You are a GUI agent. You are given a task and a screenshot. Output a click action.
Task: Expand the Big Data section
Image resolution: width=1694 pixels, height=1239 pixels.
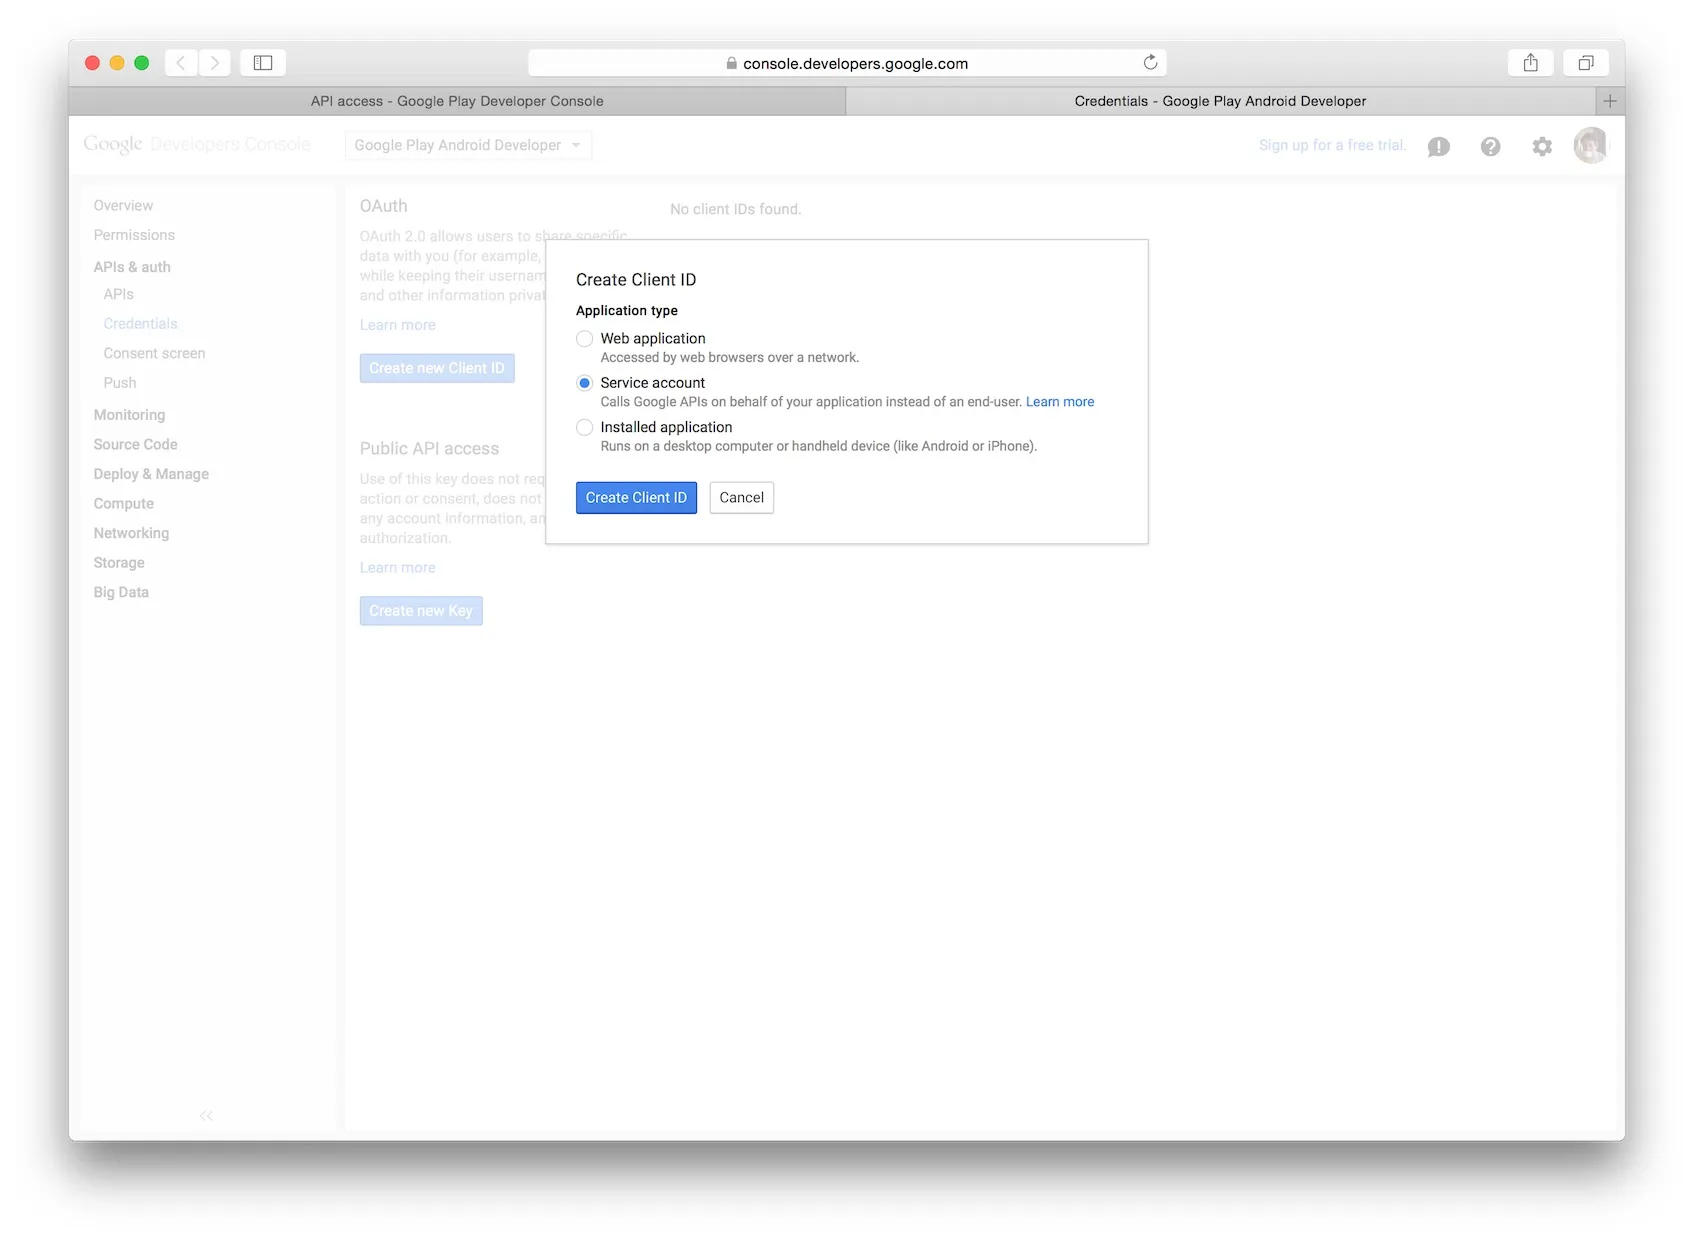tap(121, 592)
